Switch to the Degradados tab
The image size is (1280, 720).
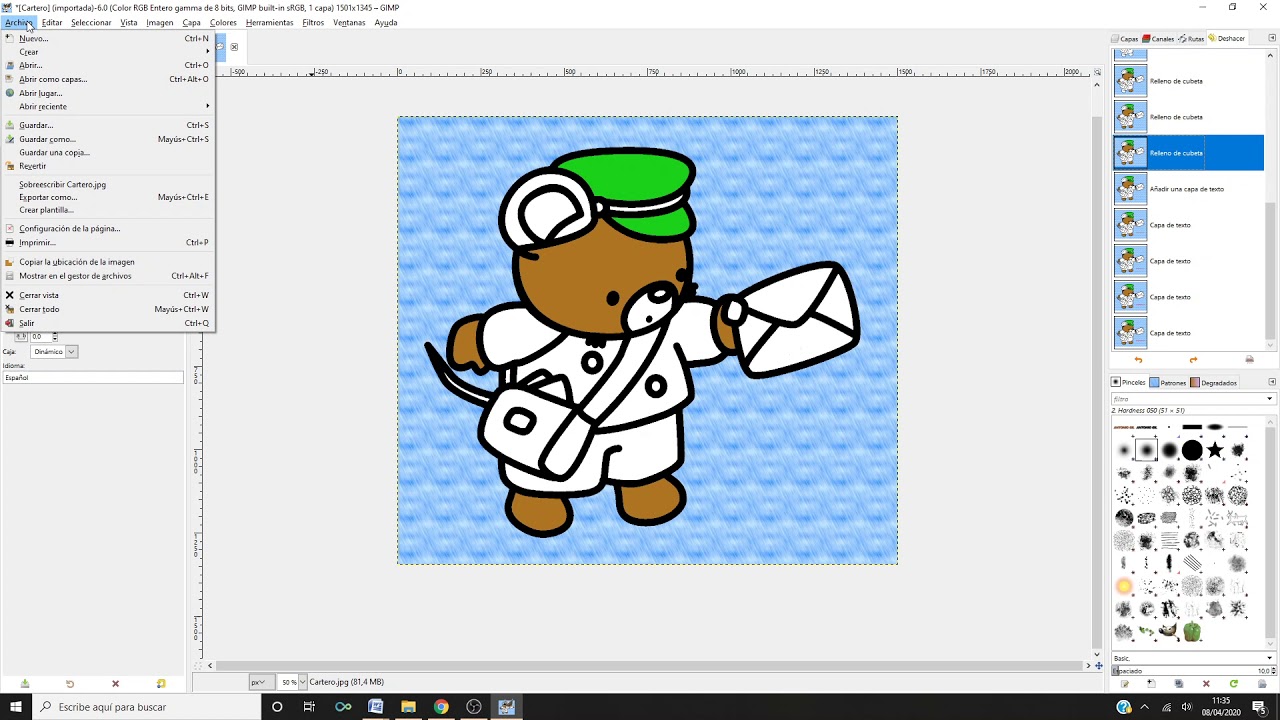(x=1214, y=382)
